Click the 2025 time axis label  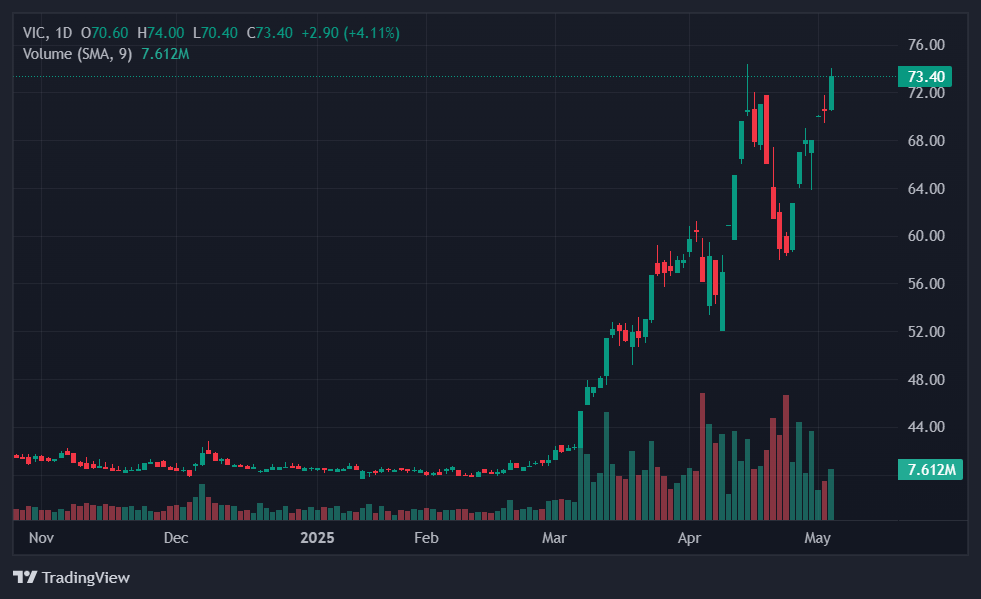[x=317, y=538]
